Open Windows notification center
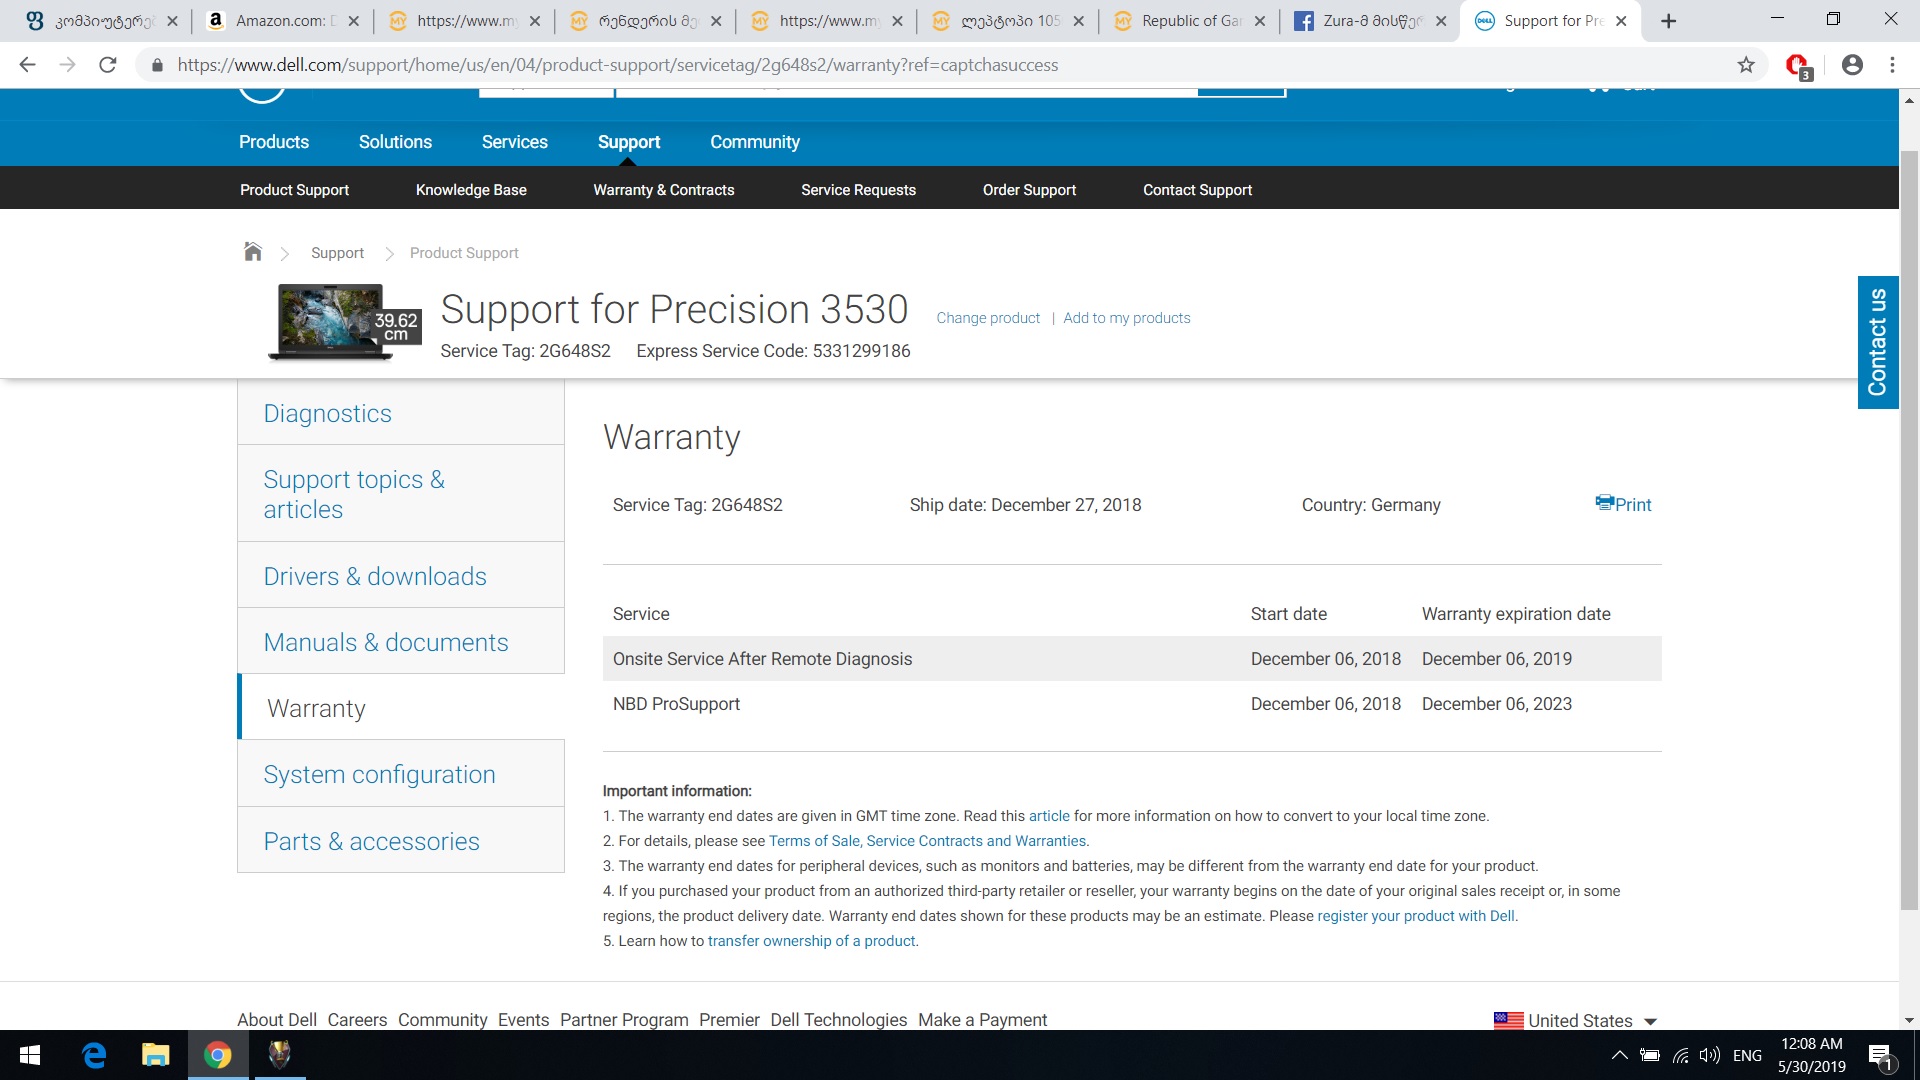The height and width of the screenshot is (1080, 1920). click(1880, 1055)
